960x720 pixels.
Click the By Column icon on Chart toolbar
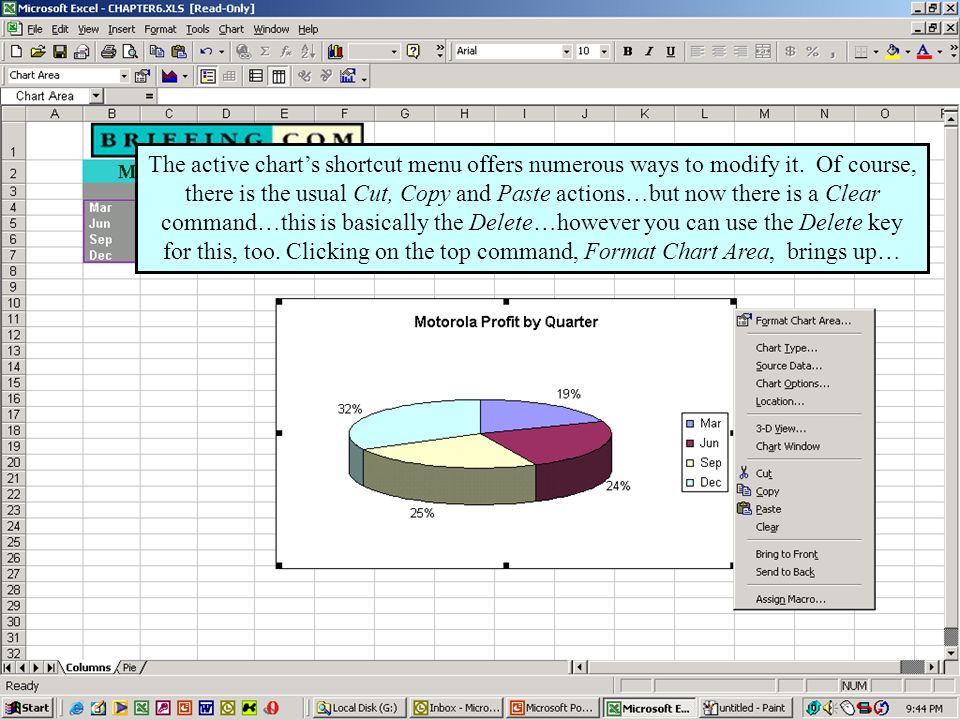point(279,76)
